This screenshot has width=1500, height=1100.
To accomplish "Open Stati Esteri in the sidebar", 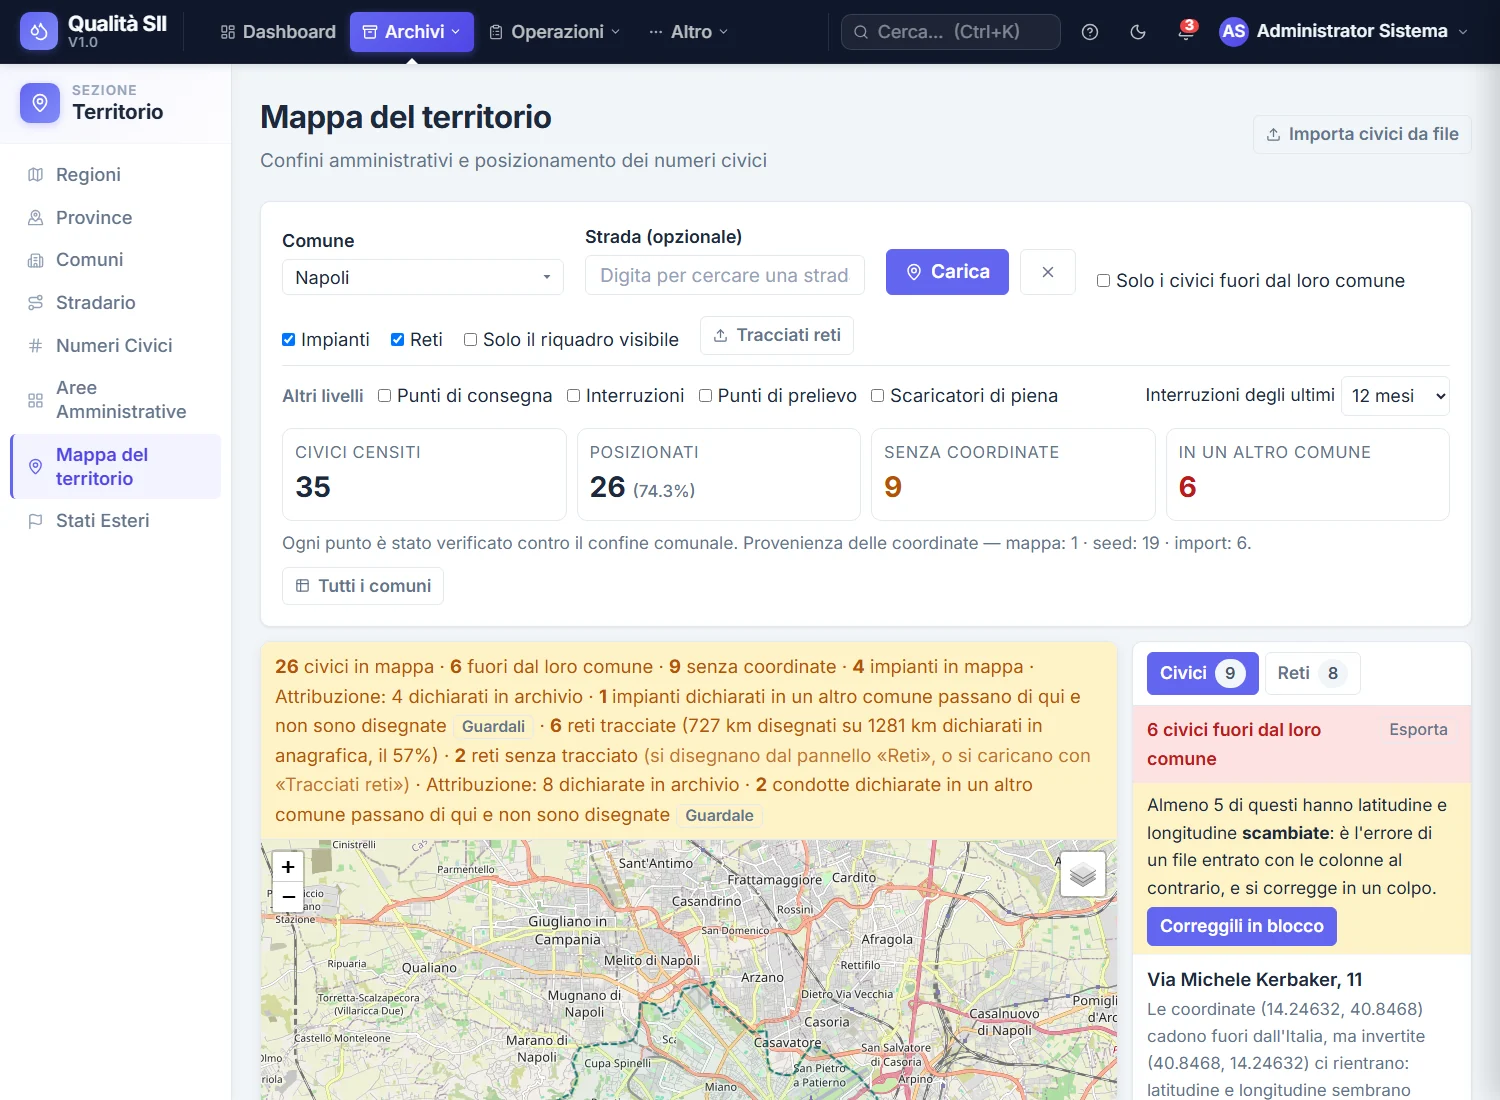I will [115, 521].
